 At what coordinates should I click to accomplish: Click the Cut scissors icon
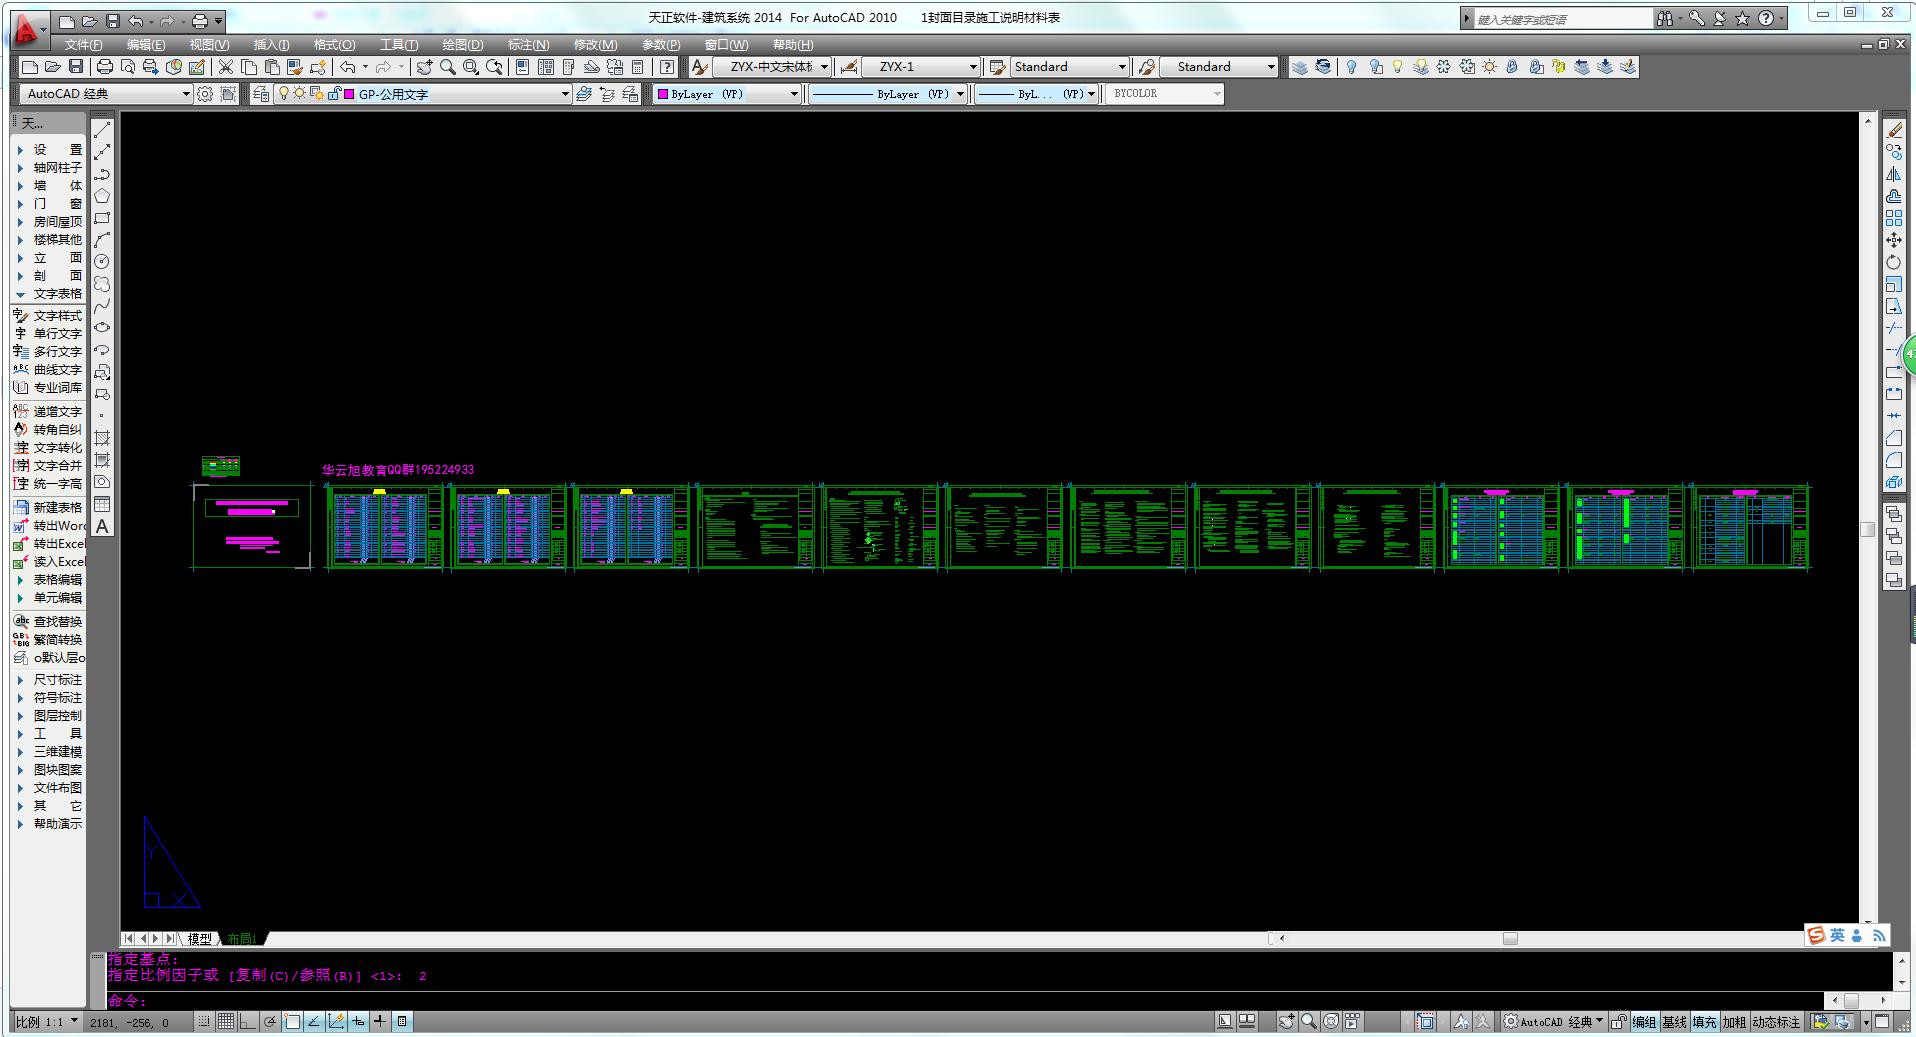(x=226, y=67)
